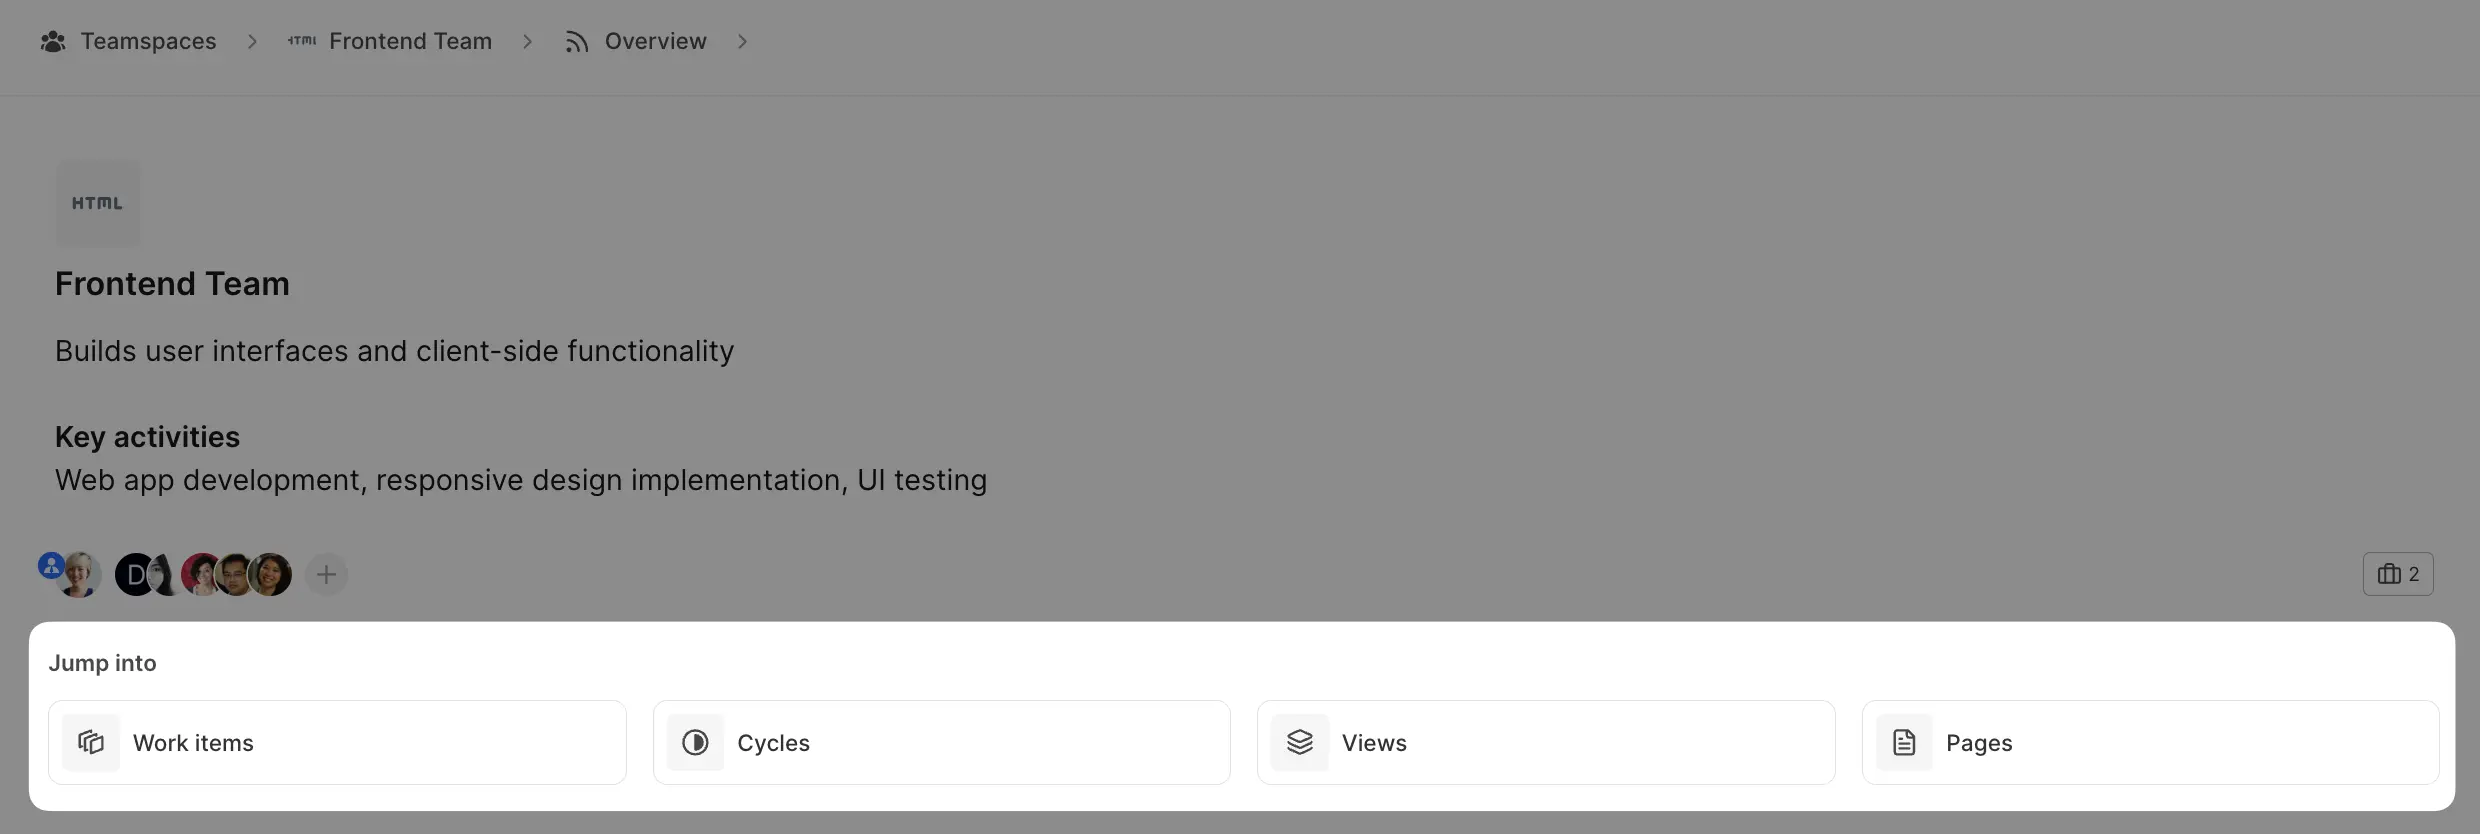The height and width of the screenshot is (834, 2480).
Task: Click the black D member avatar
Action: [135, 575]
